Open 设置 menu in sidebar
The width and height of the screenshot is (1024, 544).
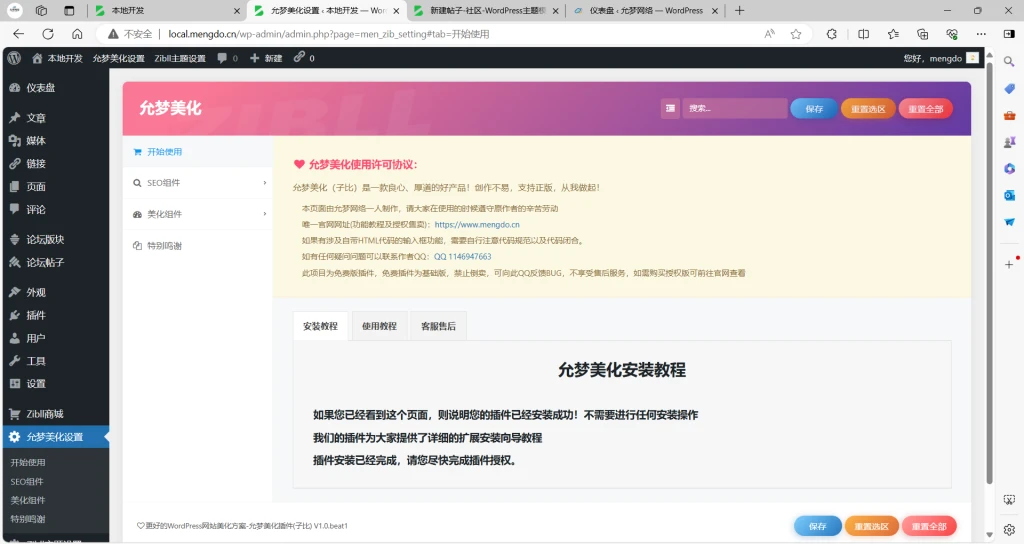(56, 384)
